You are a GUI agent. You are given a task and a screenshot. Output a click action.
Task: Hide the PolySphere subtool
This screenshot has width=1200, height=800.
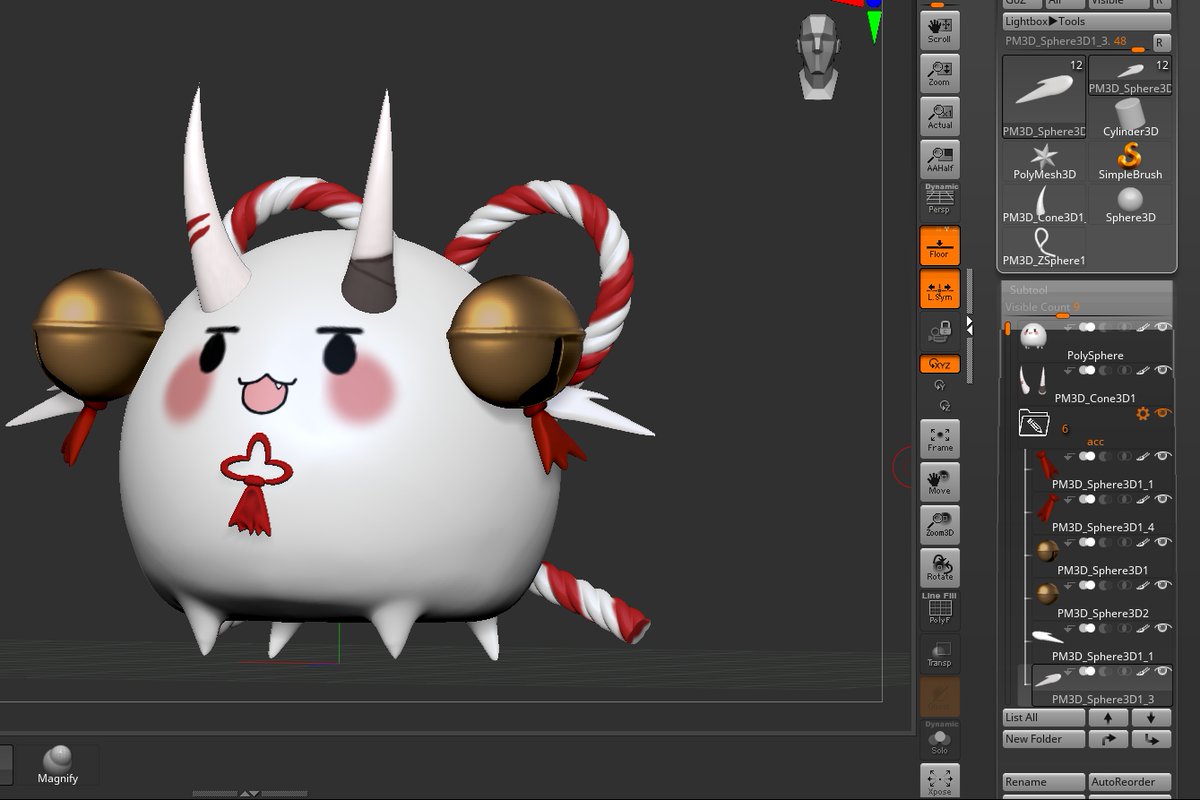[x=1163, y=327]
